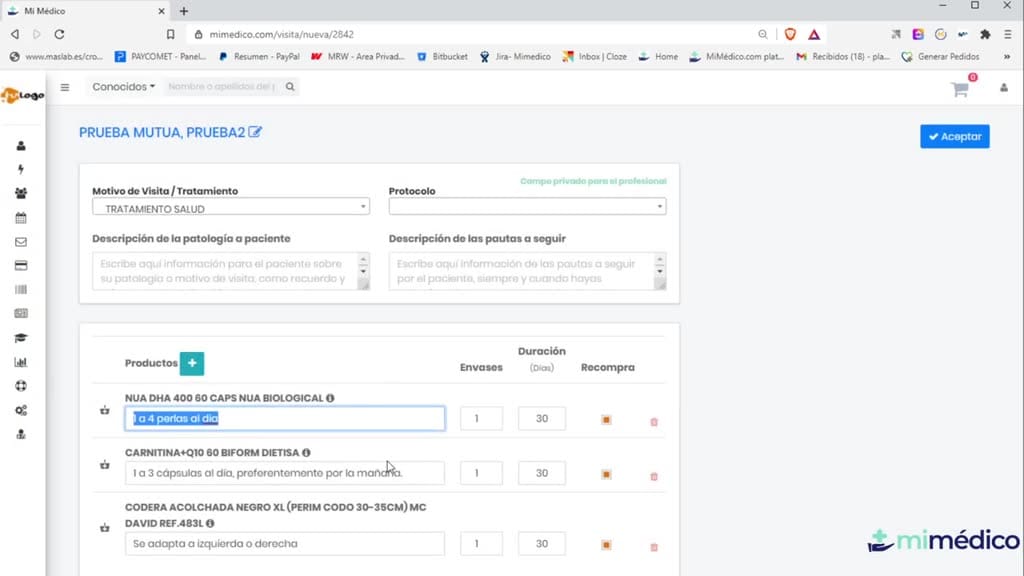Screen dimensions: 1024x576
Task: Bookmark this page icon
Action: point(170,34)
